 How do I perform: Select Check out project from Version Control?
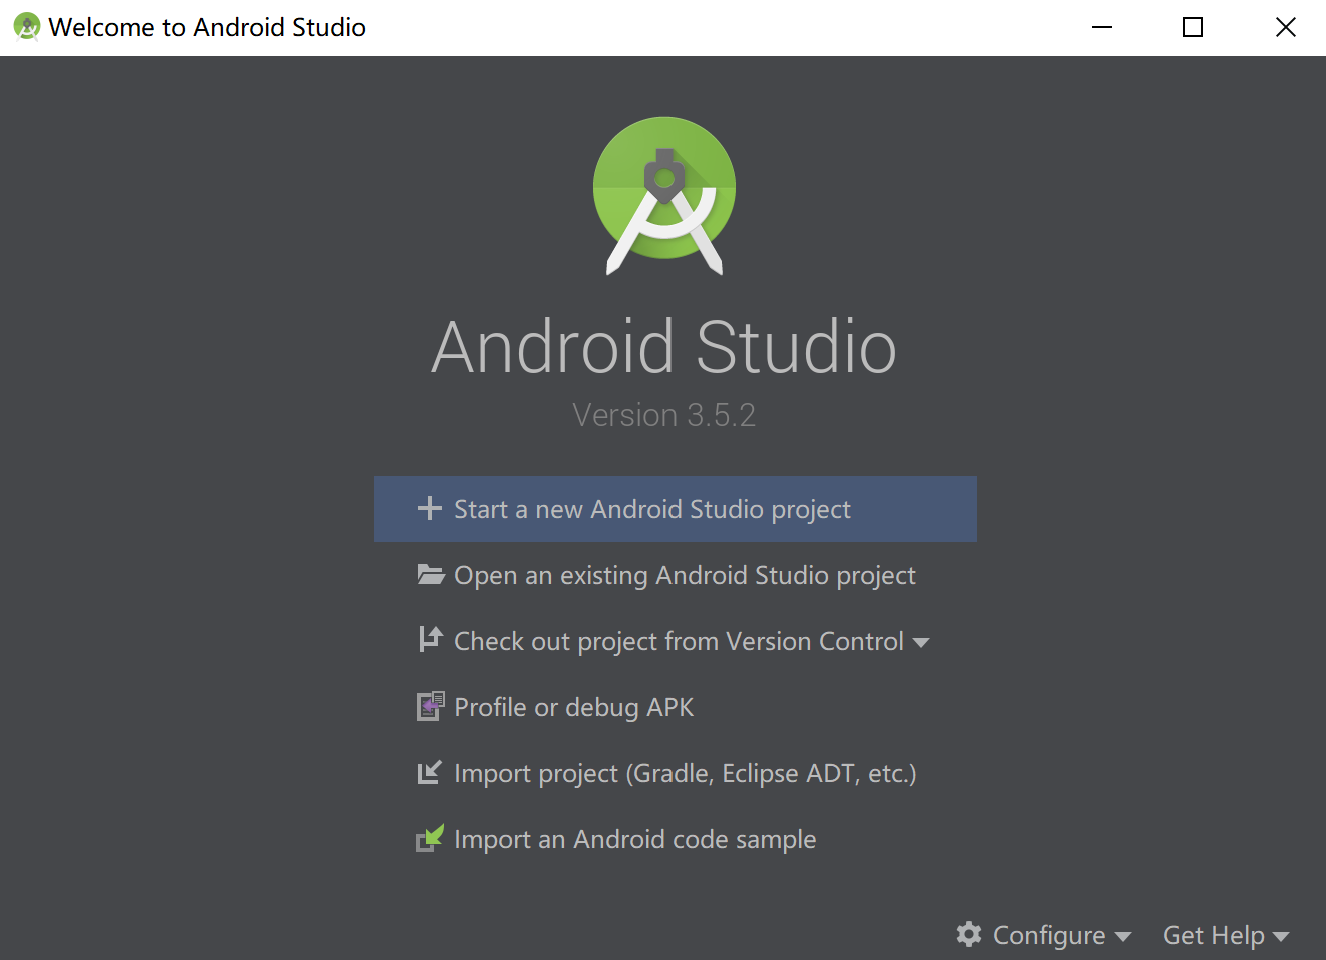pyautogui.click(x=679, y=641)
